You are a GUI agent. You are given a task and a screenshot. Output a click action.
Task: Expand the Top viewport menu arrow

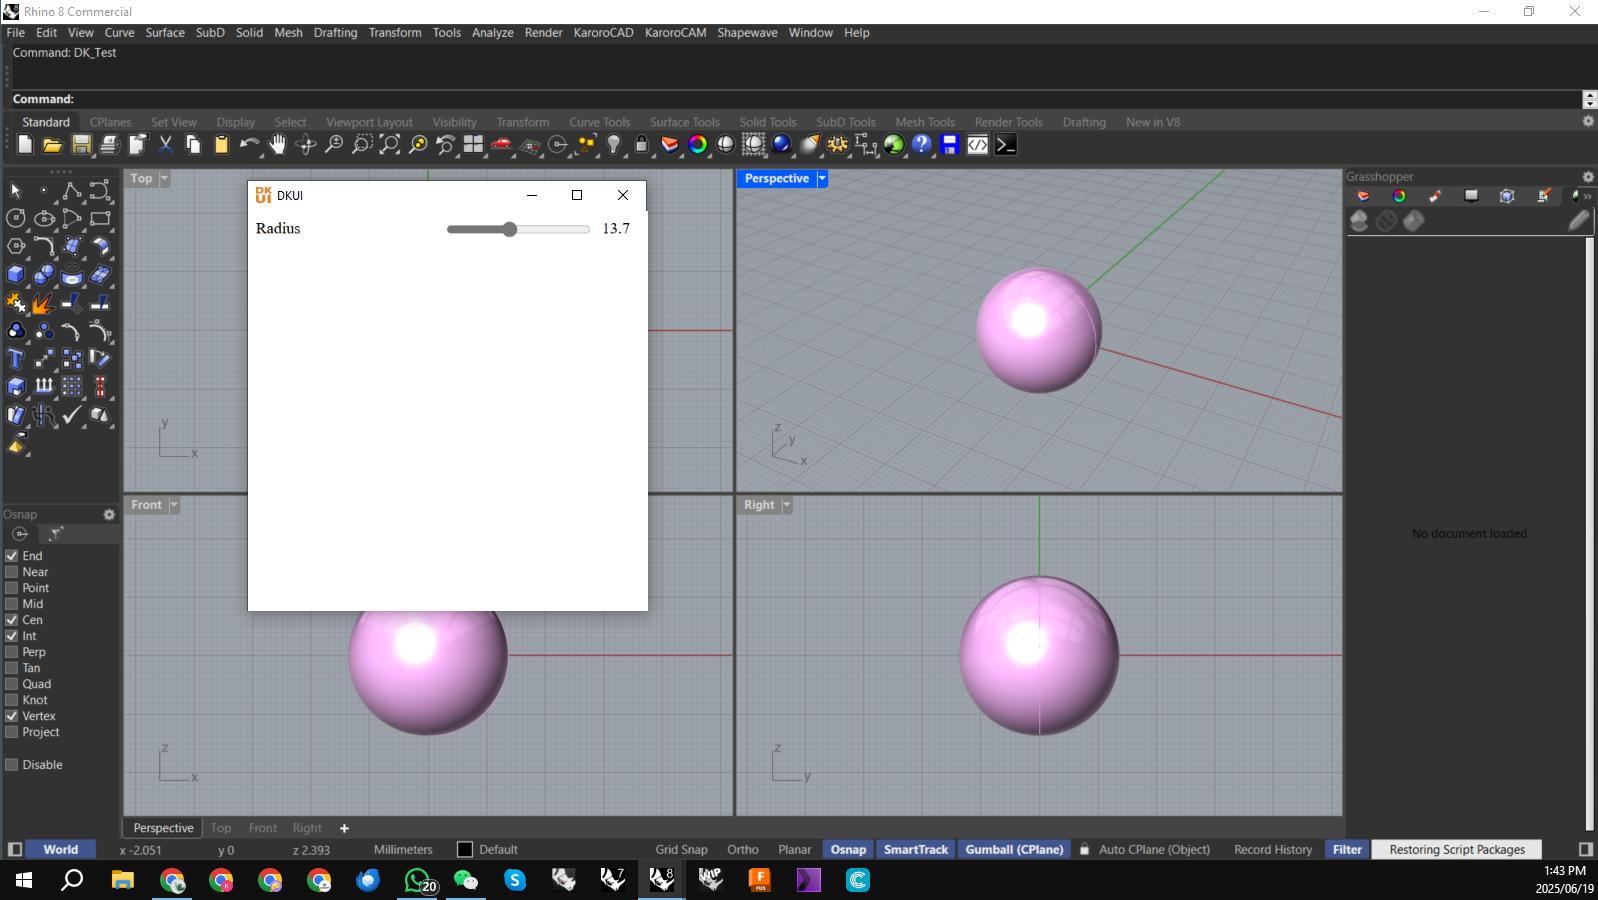(x=165, y=178)
